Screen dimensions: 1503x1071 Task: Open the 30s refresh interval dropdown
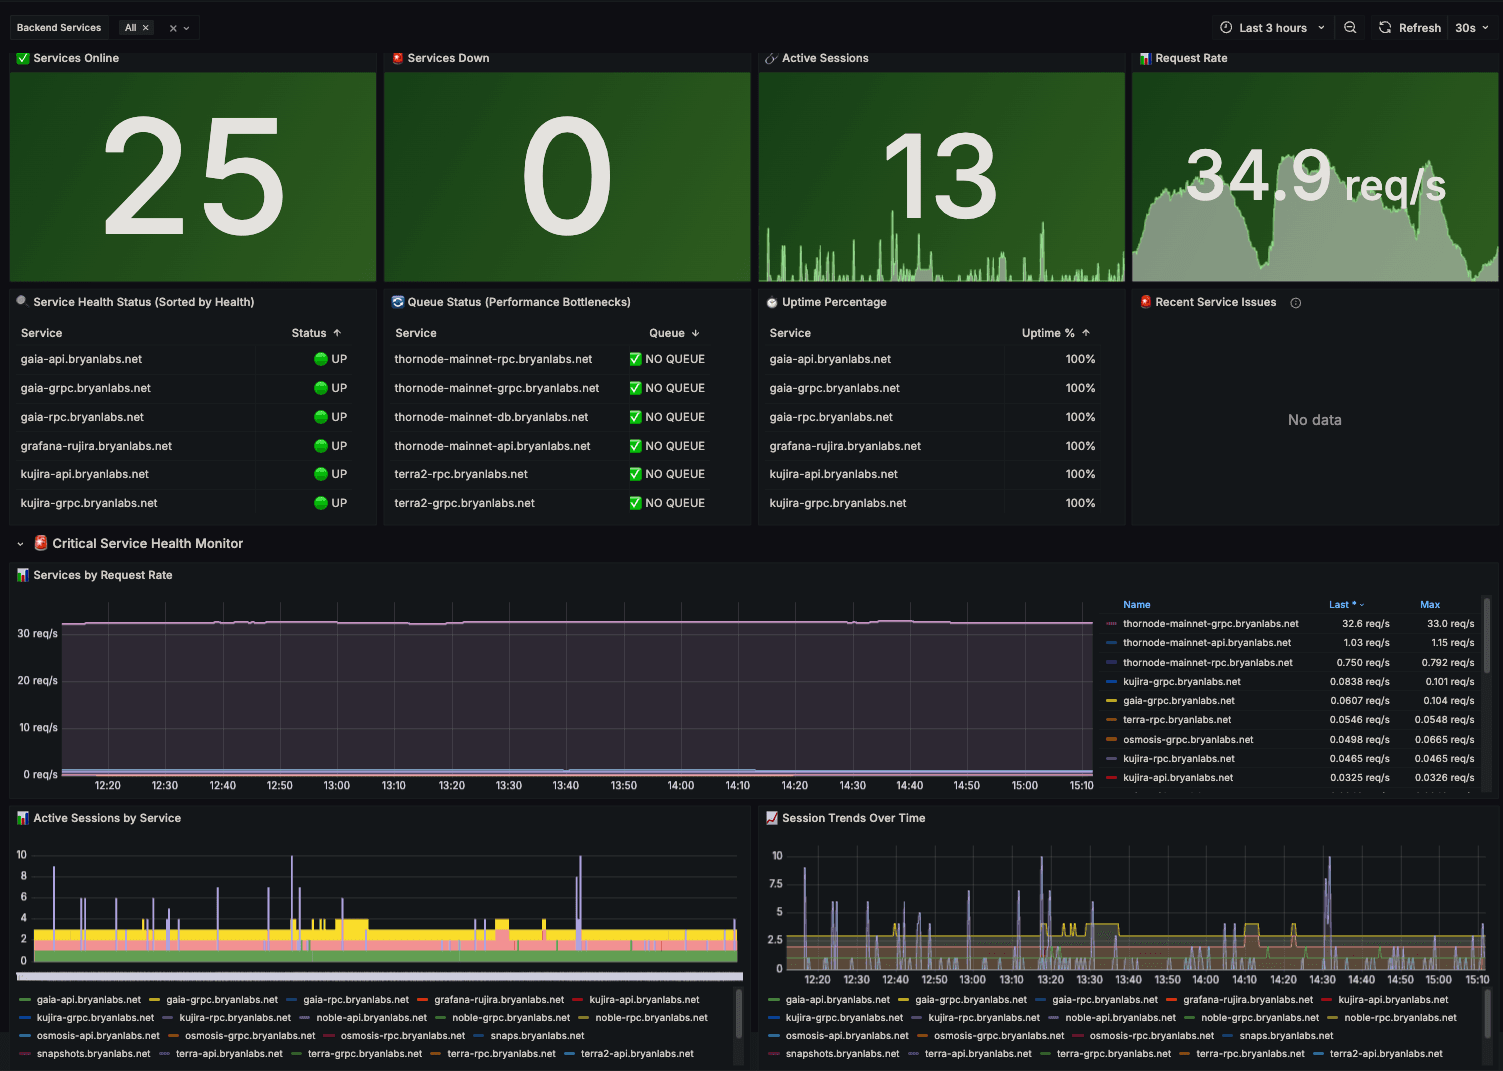(1471, 28)
